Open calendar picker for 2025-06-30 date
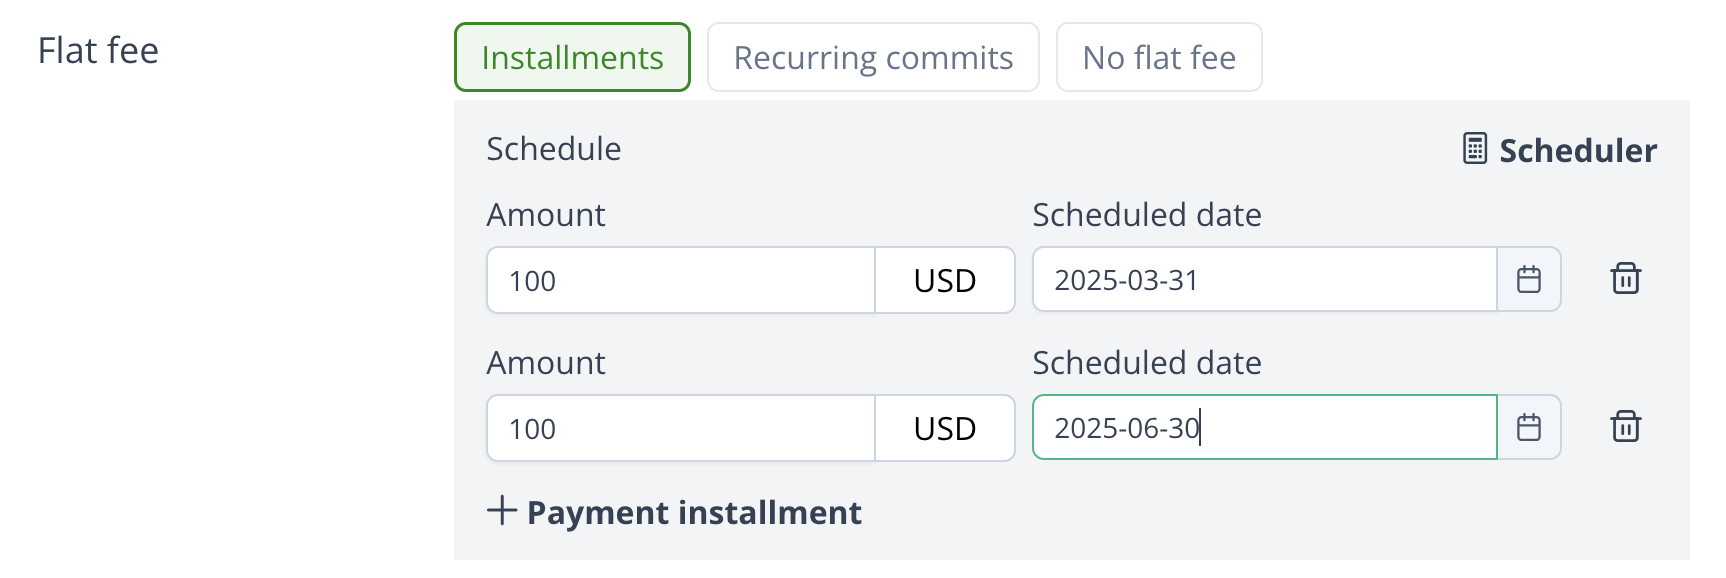 (x=1529, y=428)
